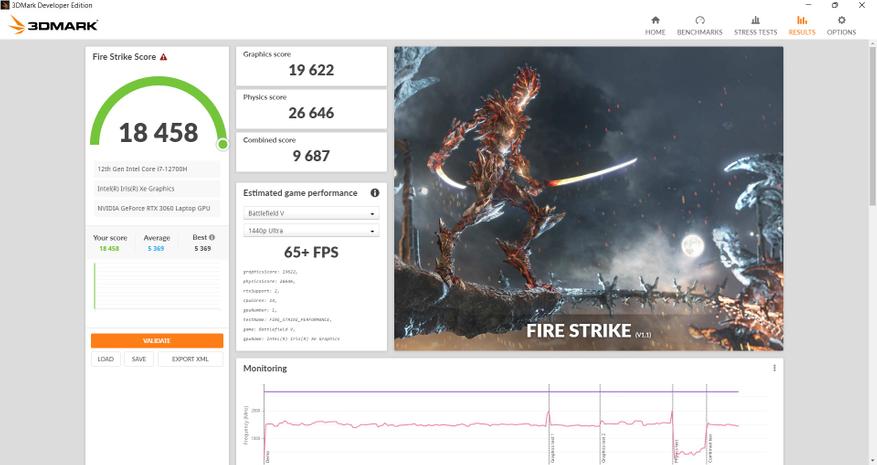
Task: Select the Results tab
Action: (x=802, y=26)
